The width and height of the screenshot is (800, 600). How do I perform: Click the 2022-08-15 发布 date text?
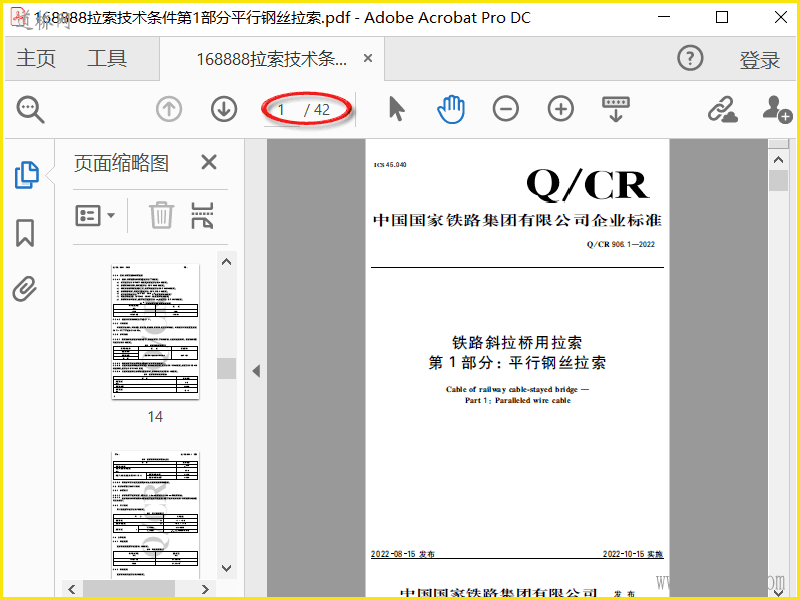tap(403, 554)
